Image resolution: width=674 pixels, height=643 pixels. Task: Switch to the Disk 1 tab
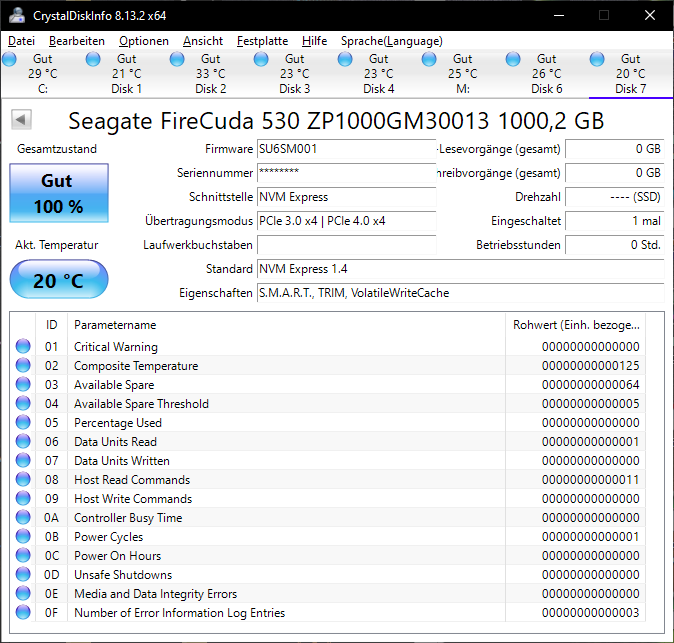tap(126, 73)
